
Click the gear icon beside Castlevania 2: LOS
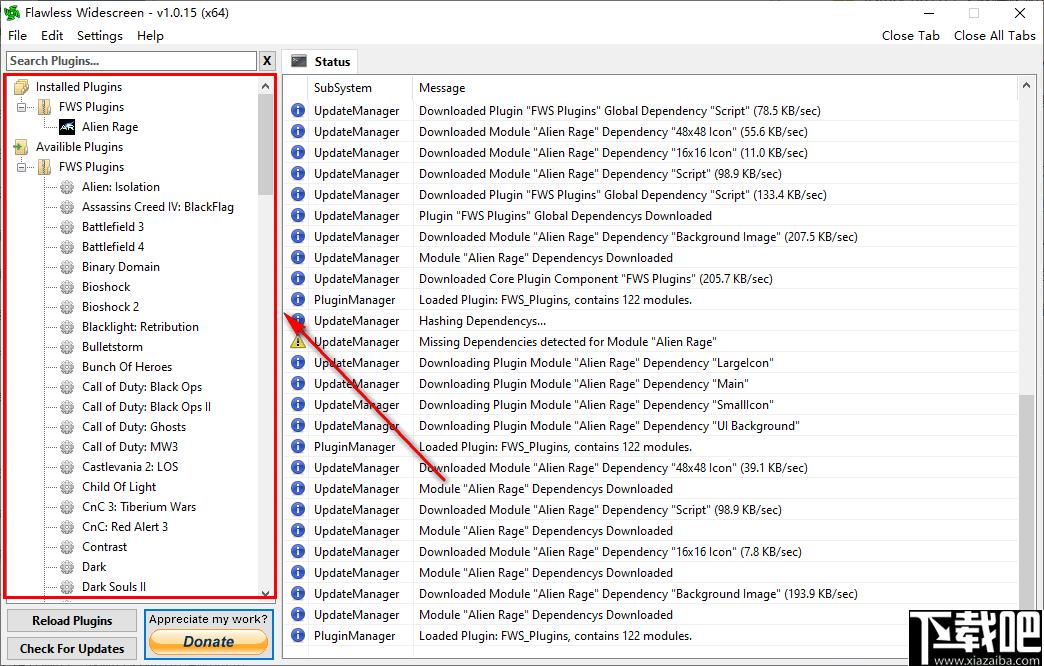point(67,467)
